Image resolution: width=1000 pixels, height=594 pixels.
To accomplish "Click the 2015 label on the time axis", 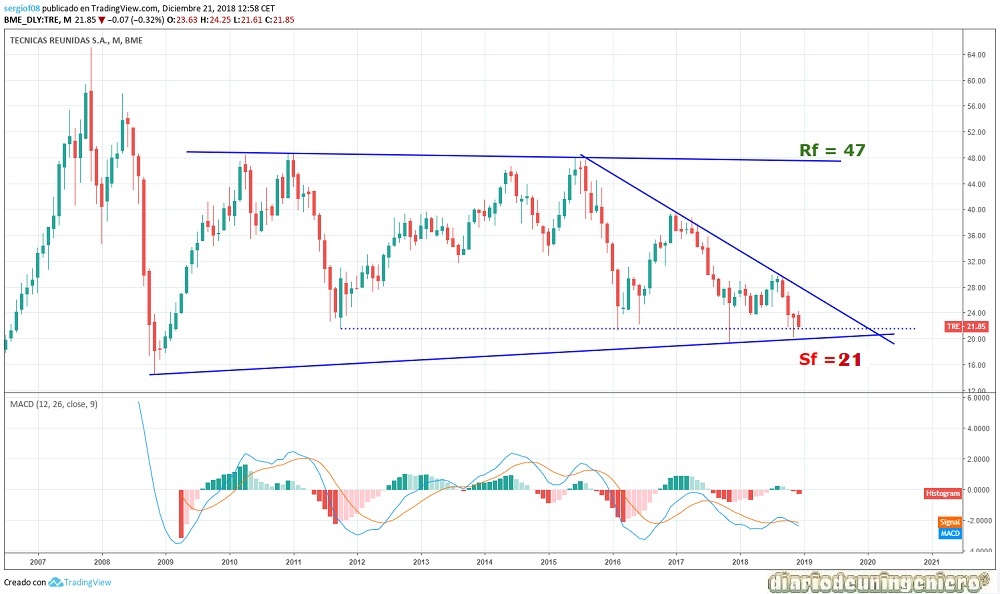I will [548, 562].
